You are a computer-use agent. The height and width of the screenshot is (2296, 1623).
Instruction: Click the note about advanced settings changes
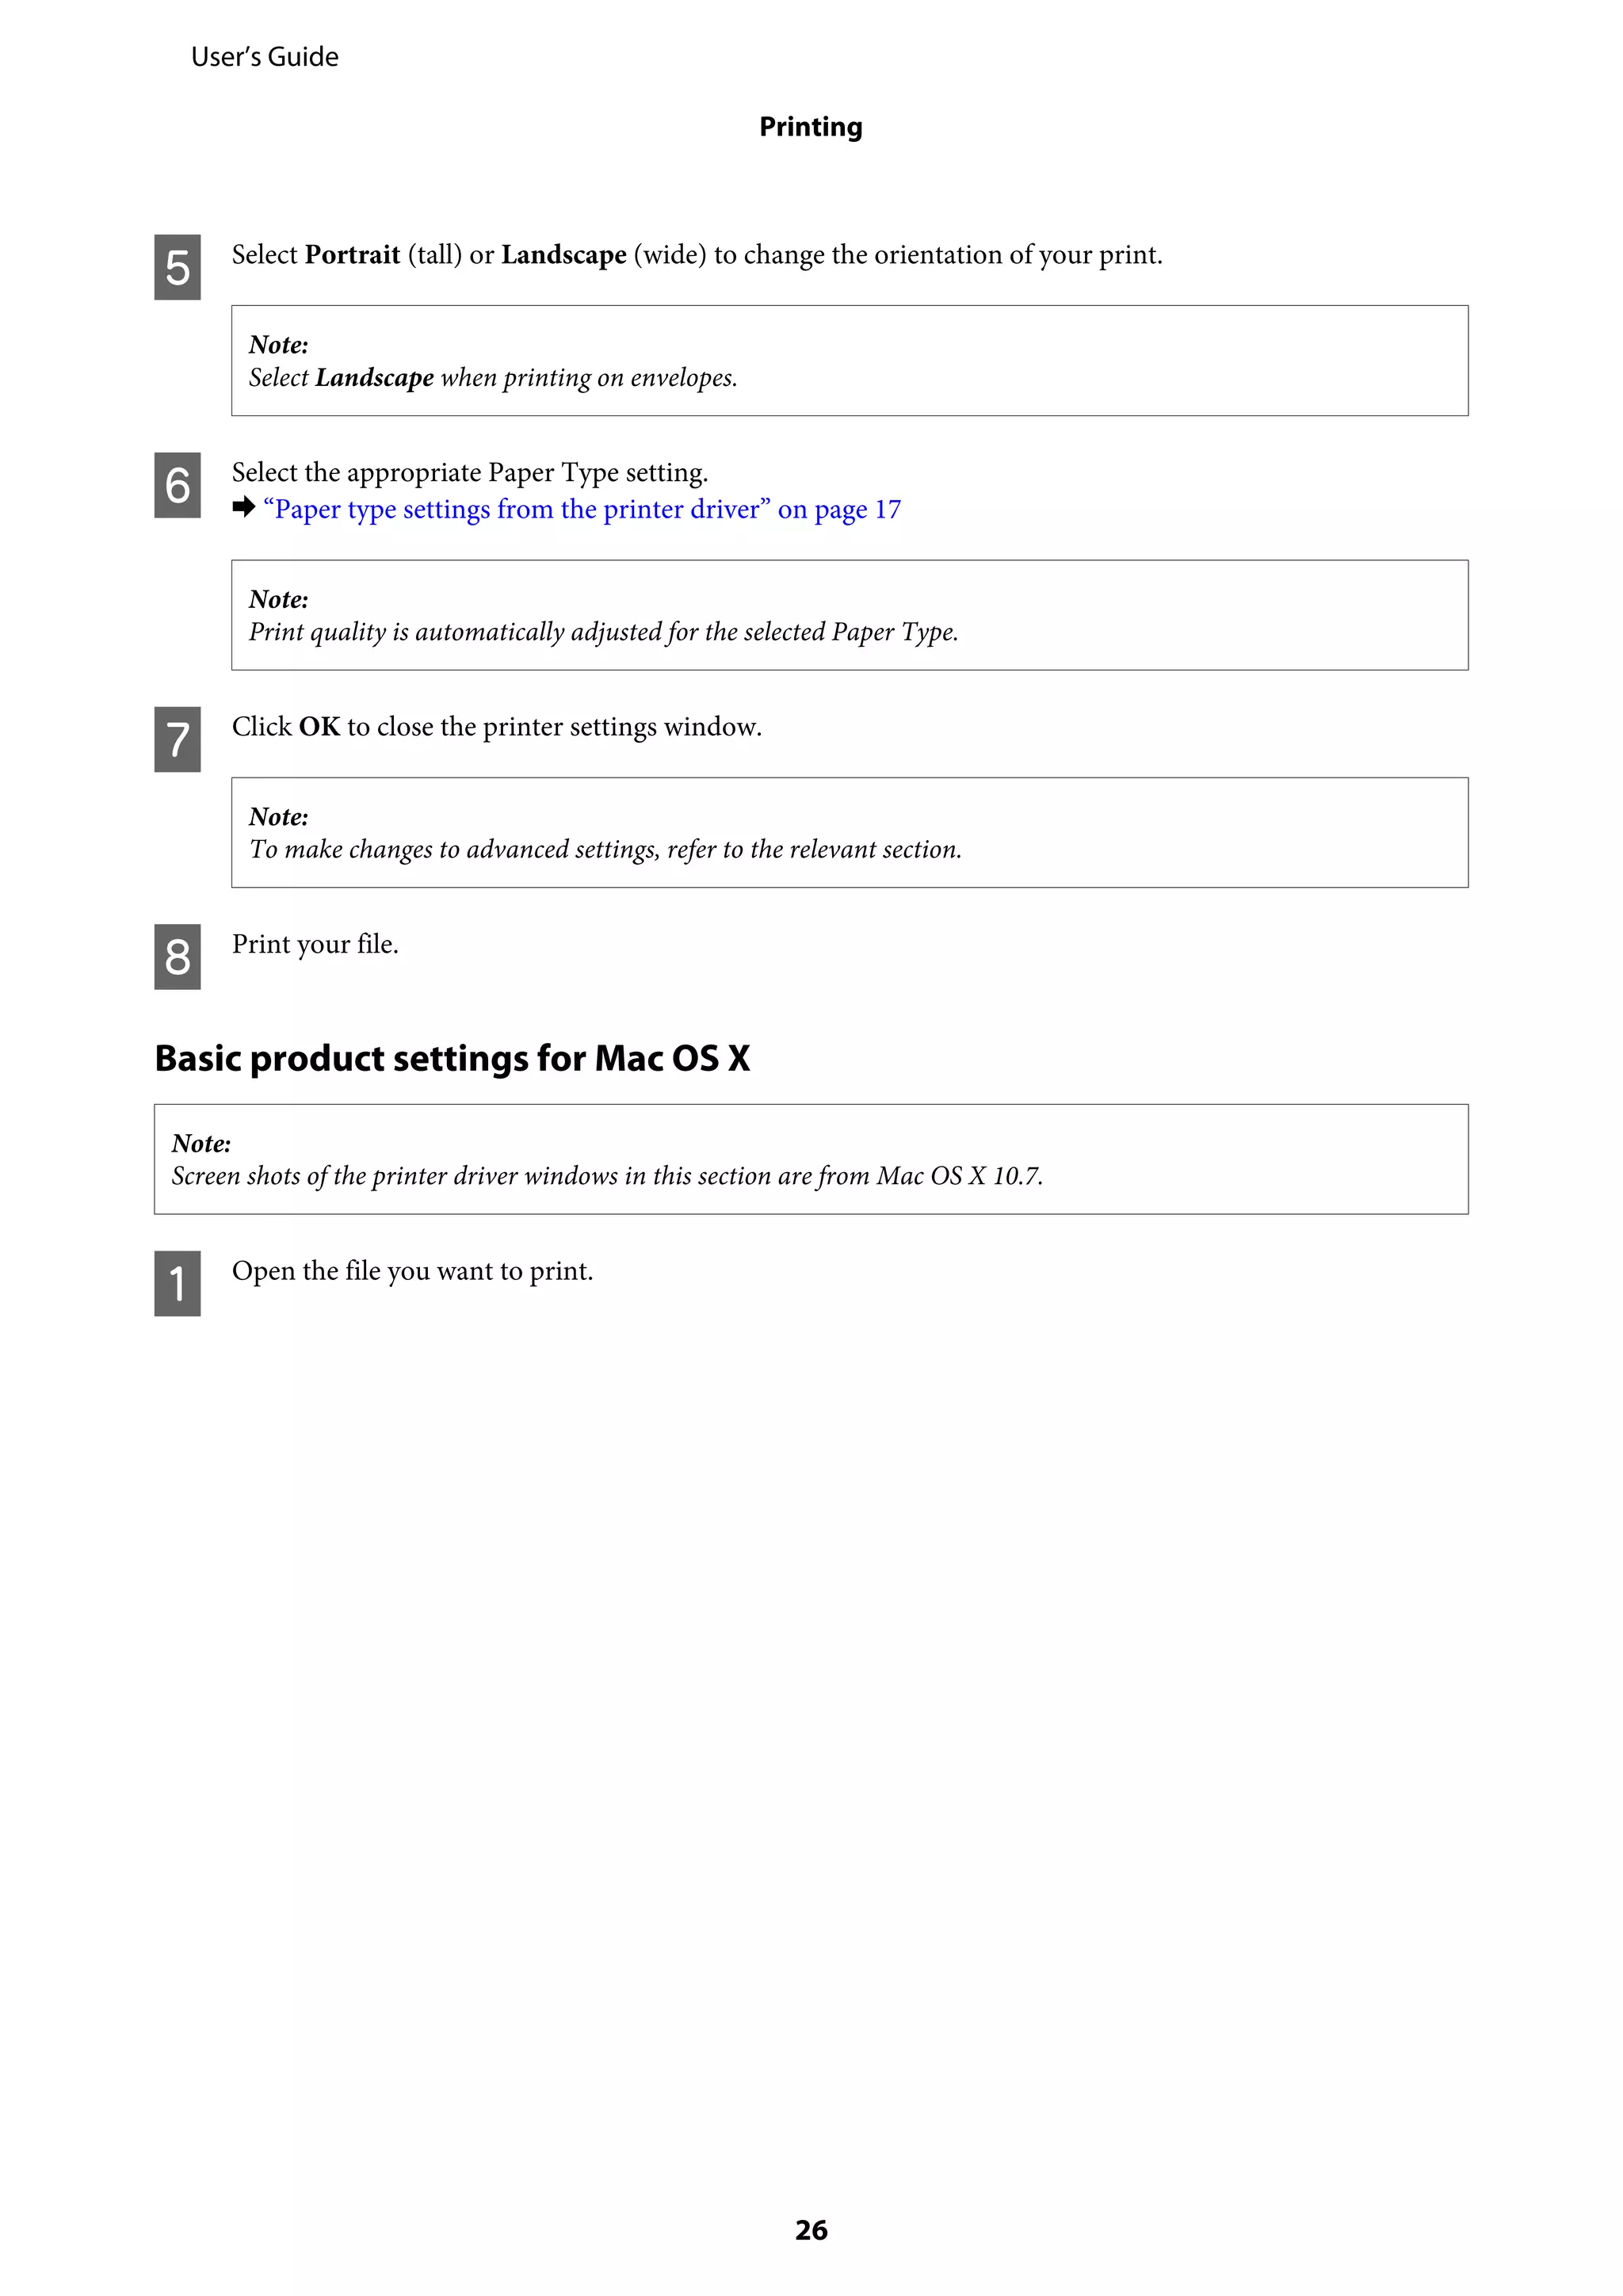[605, 849]
